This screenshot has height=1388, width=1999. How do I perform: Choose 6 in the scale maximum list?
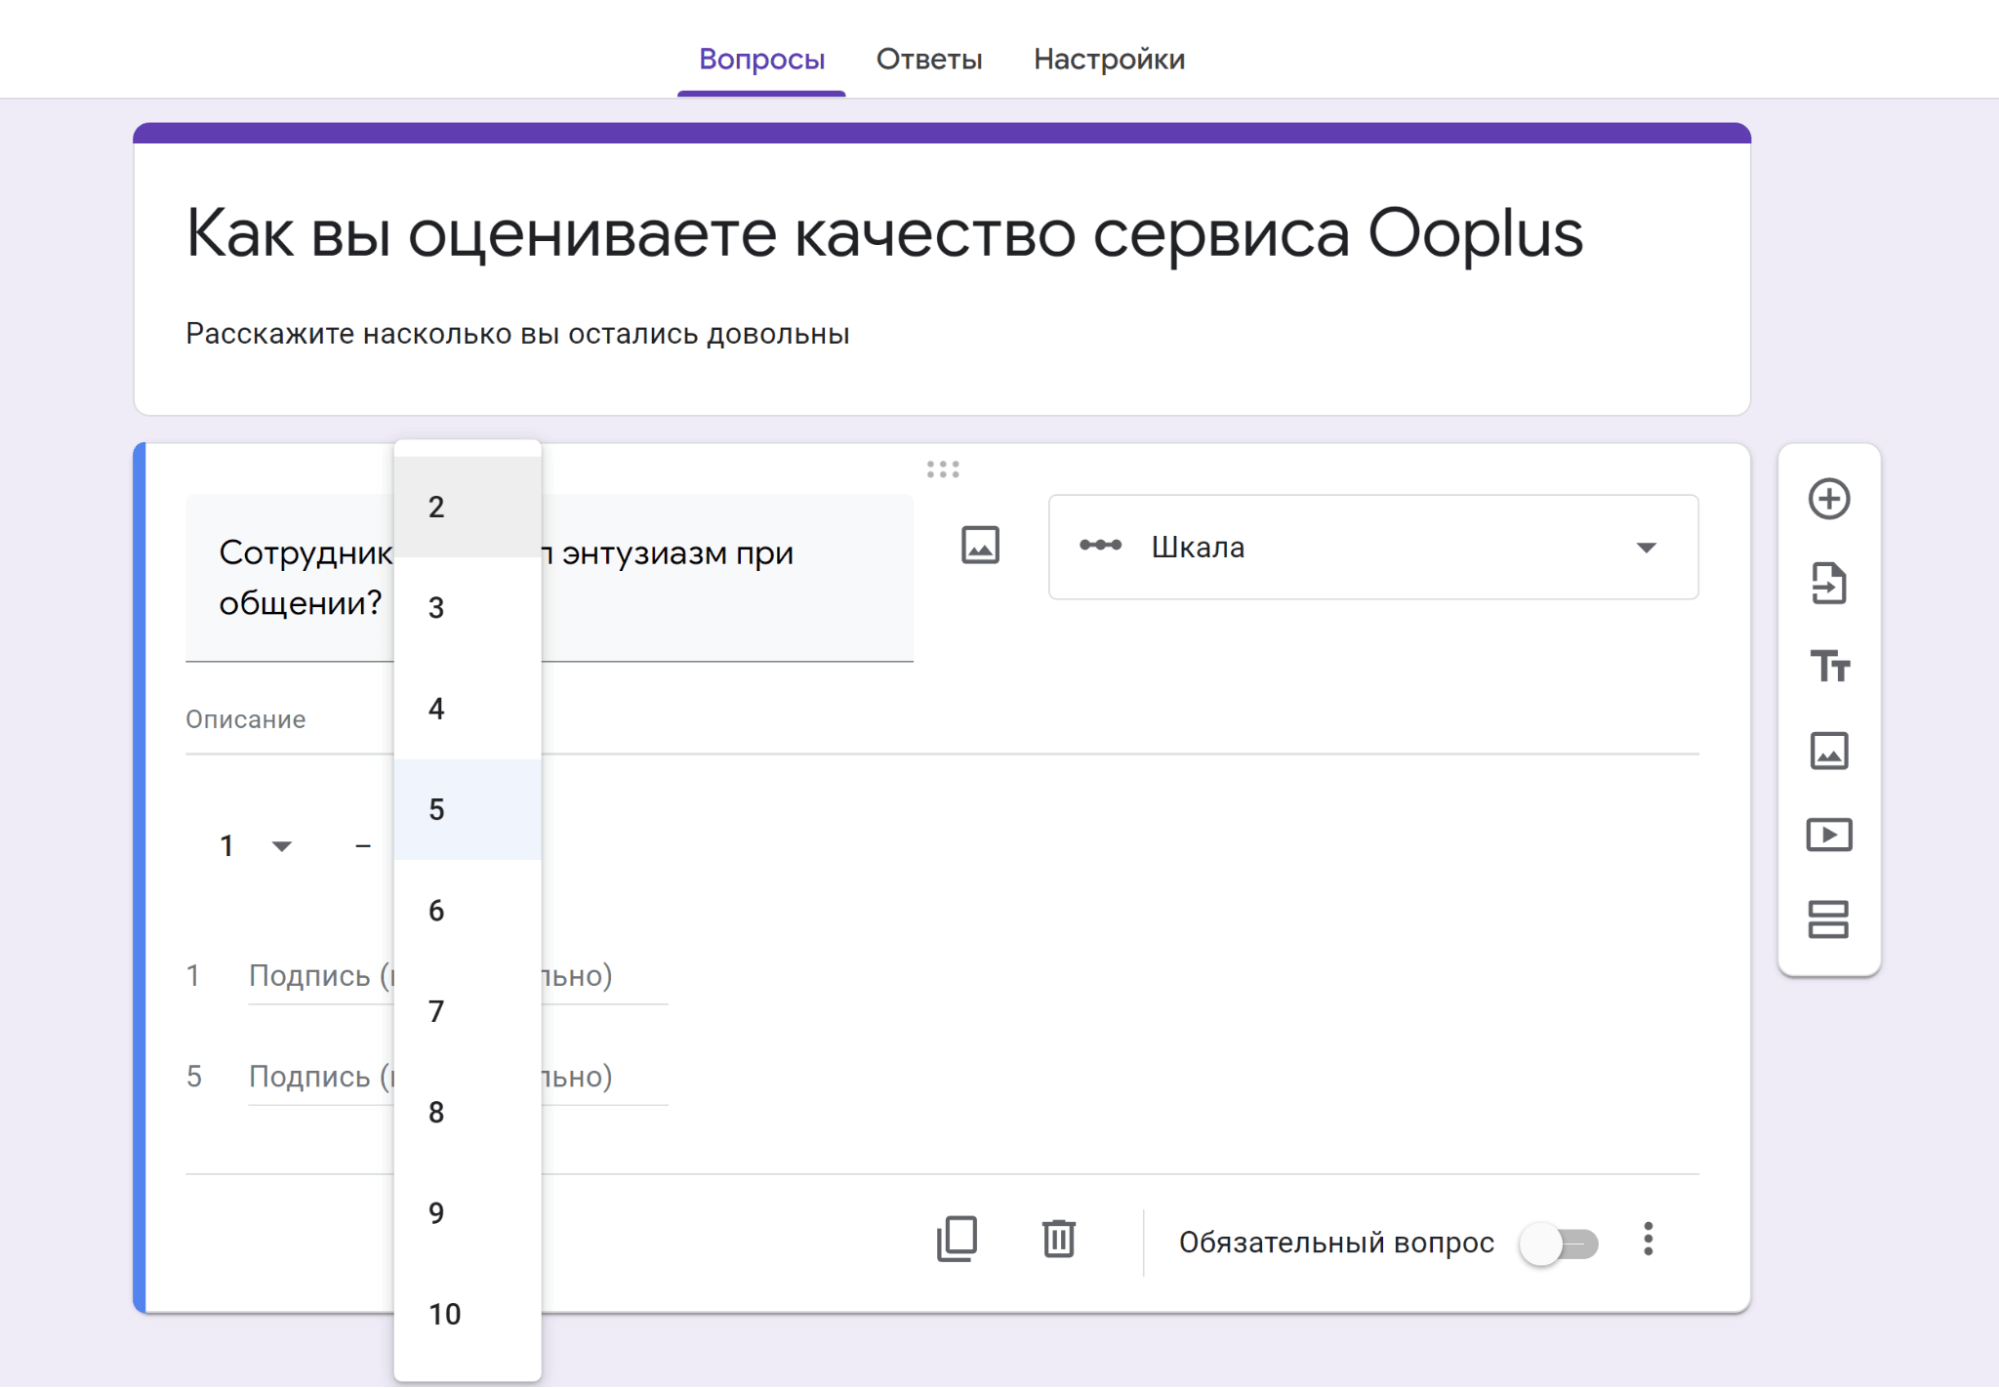click(x=468, y=910)
